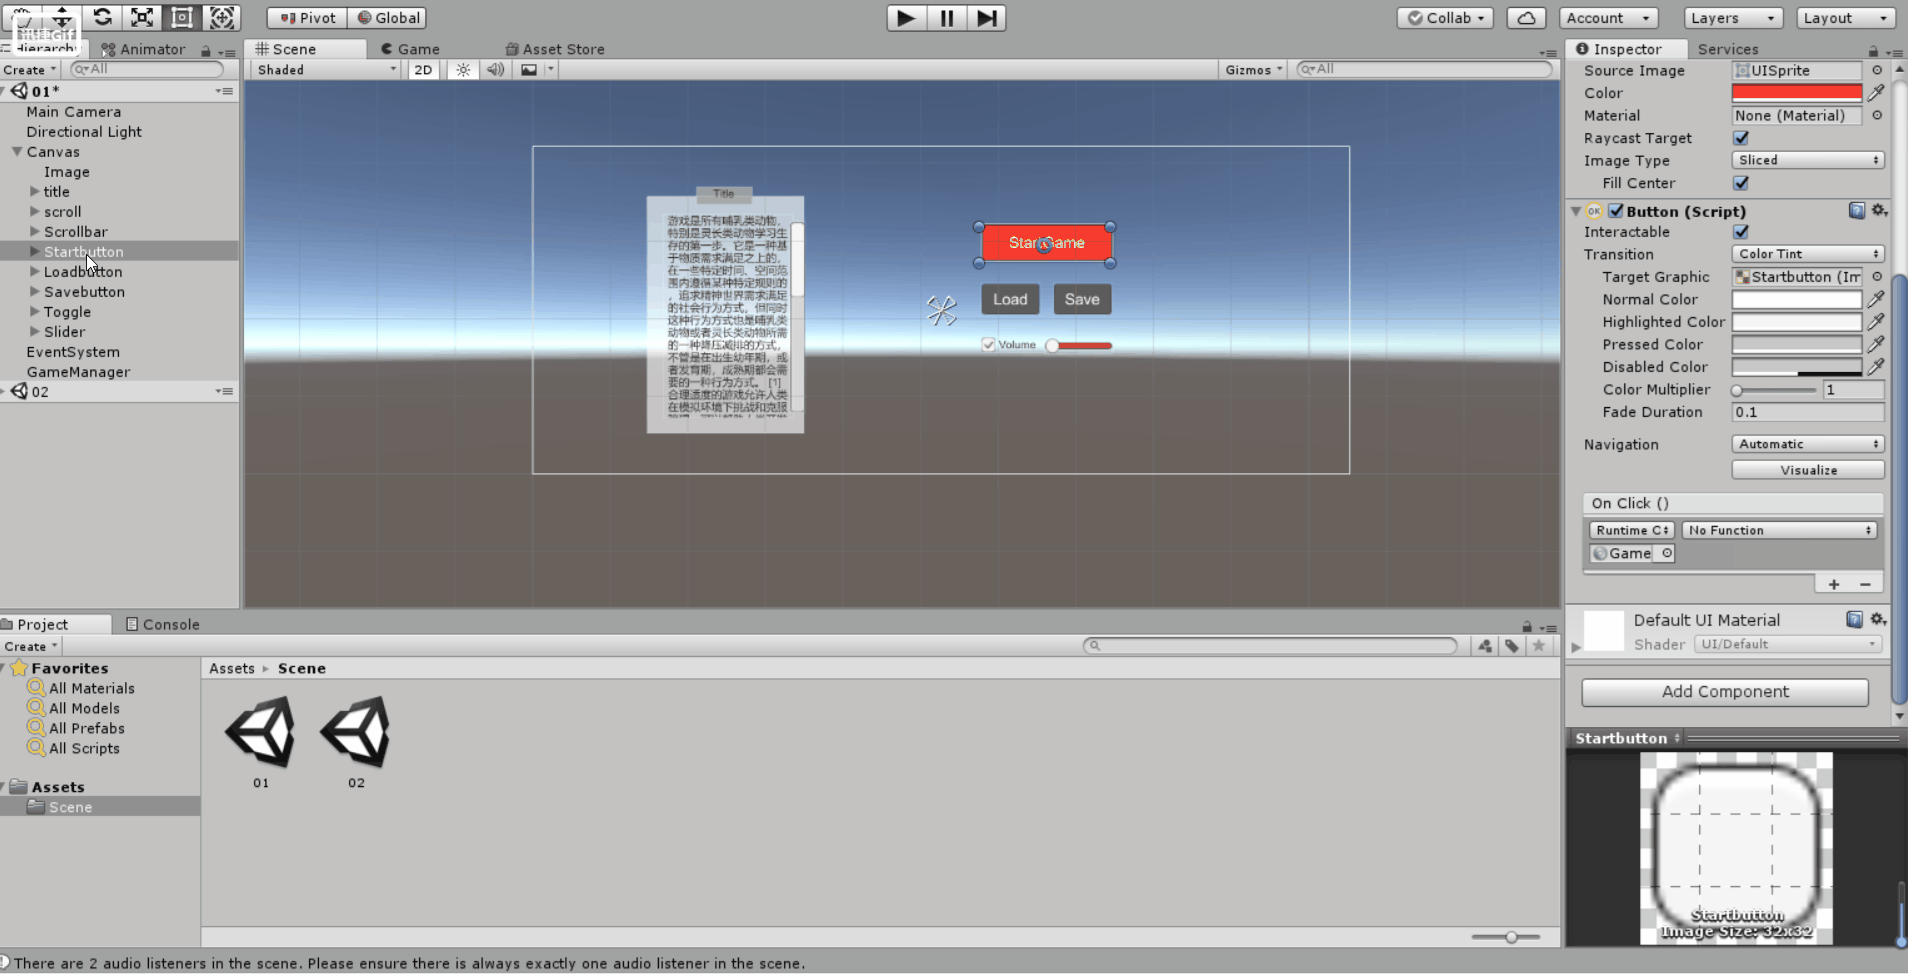Switch to the Game tab
This screenshot has height=974, width=1908.
(x=410, y=49)
